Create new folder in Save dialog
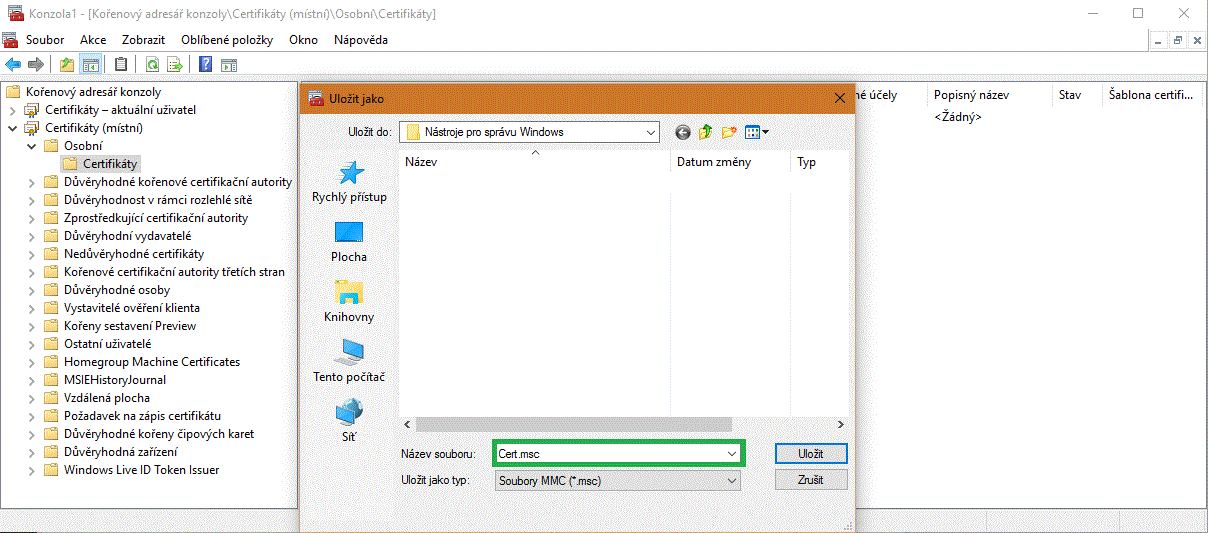The width and height of the screenshot is (1208, 533). [729, 132]
